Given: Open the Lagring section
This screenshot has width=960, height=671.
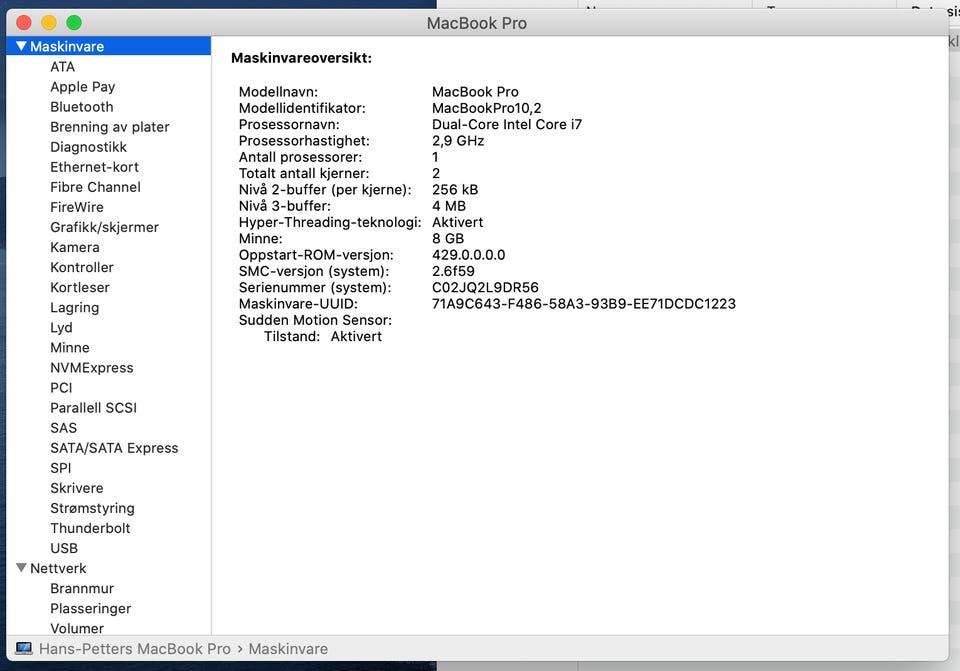Looking at the screenshot, I should 75,307.
